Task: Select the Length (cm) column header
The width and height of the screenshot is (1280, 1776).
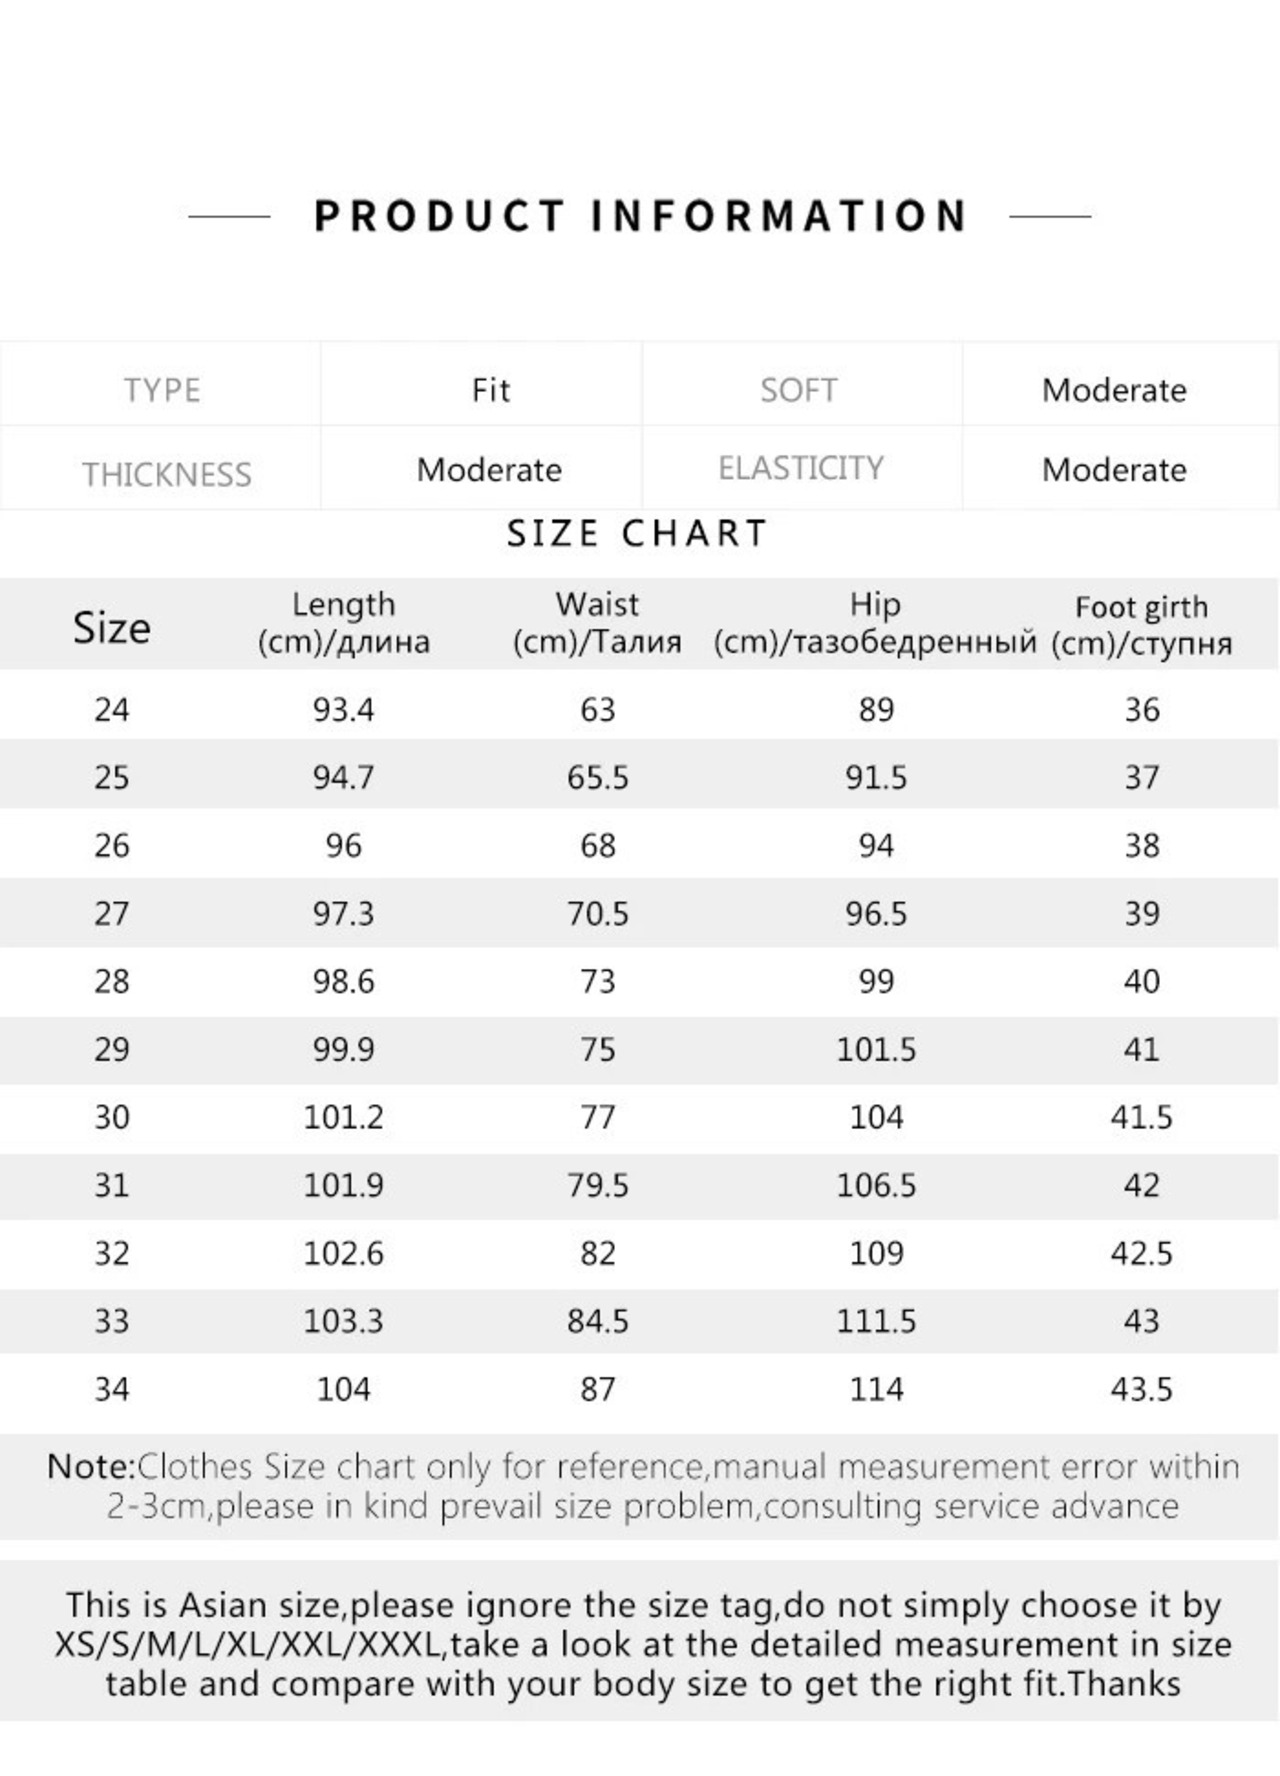Action: [x=343, y=623]
